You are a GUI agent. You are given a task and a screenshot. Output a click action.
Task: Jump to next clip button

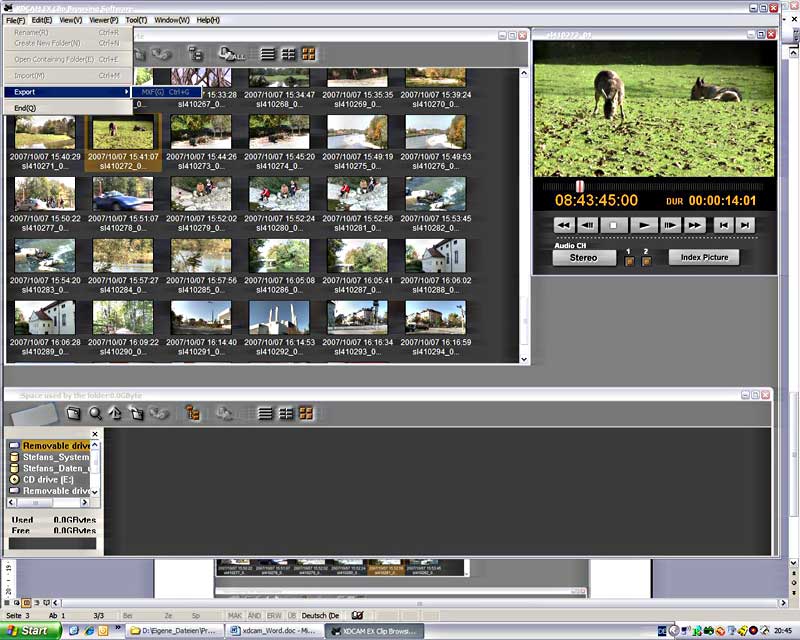pos(745,226)
